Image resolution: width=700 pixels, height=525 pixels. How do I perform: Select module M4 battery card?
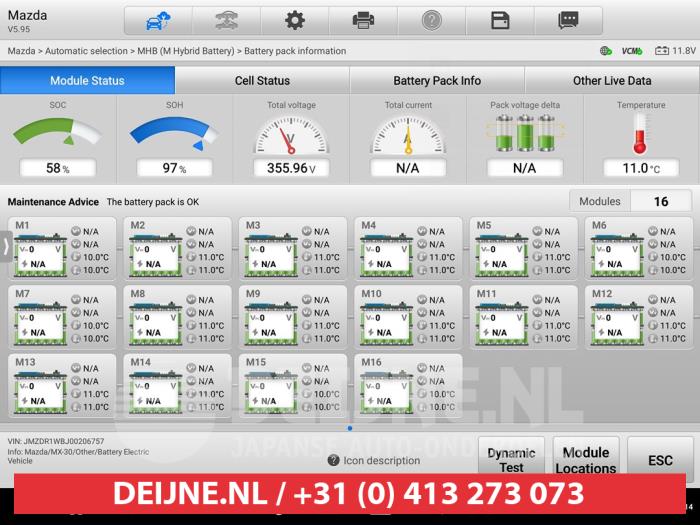pyautogui.click(x=408, y=249)
